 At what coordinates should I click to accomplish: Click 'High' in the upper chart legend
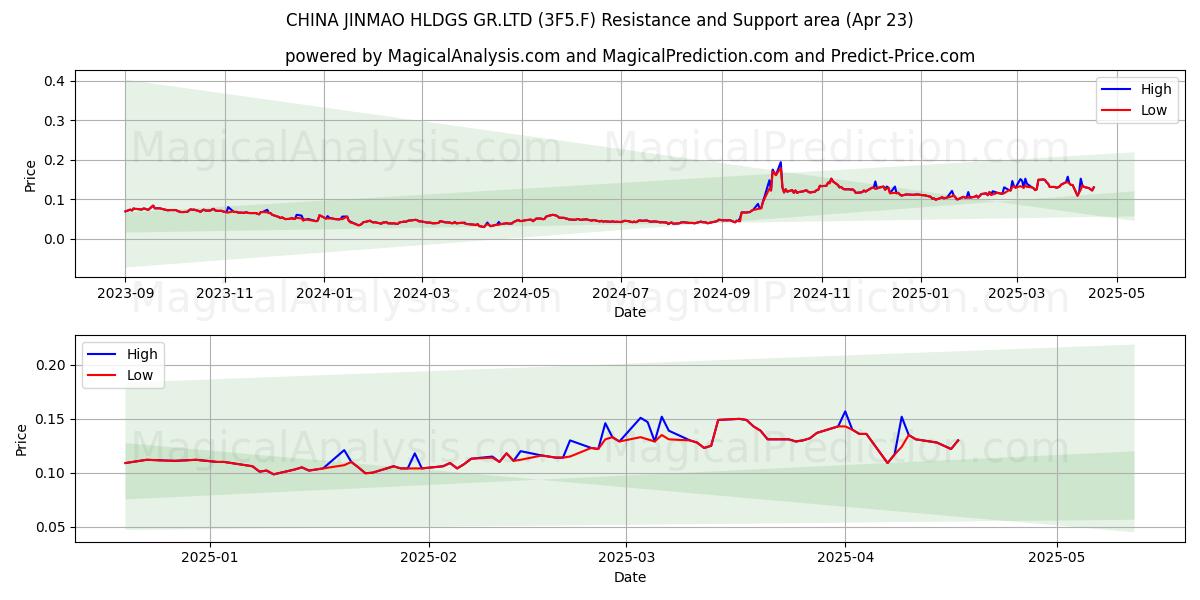point(1156,89)
